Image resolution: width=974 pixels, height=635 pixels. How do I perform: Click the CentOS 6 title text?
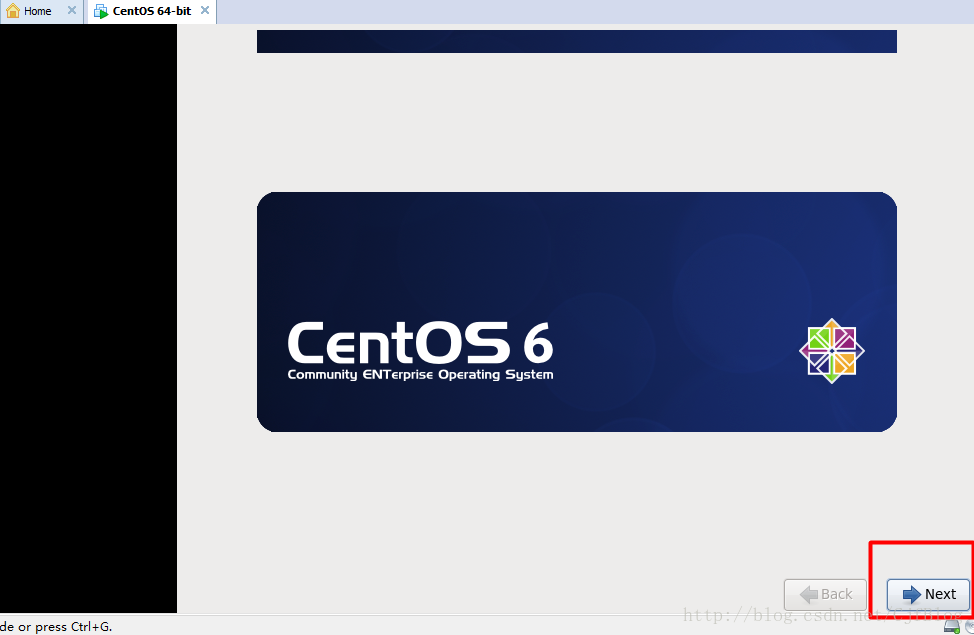point(420,342)
